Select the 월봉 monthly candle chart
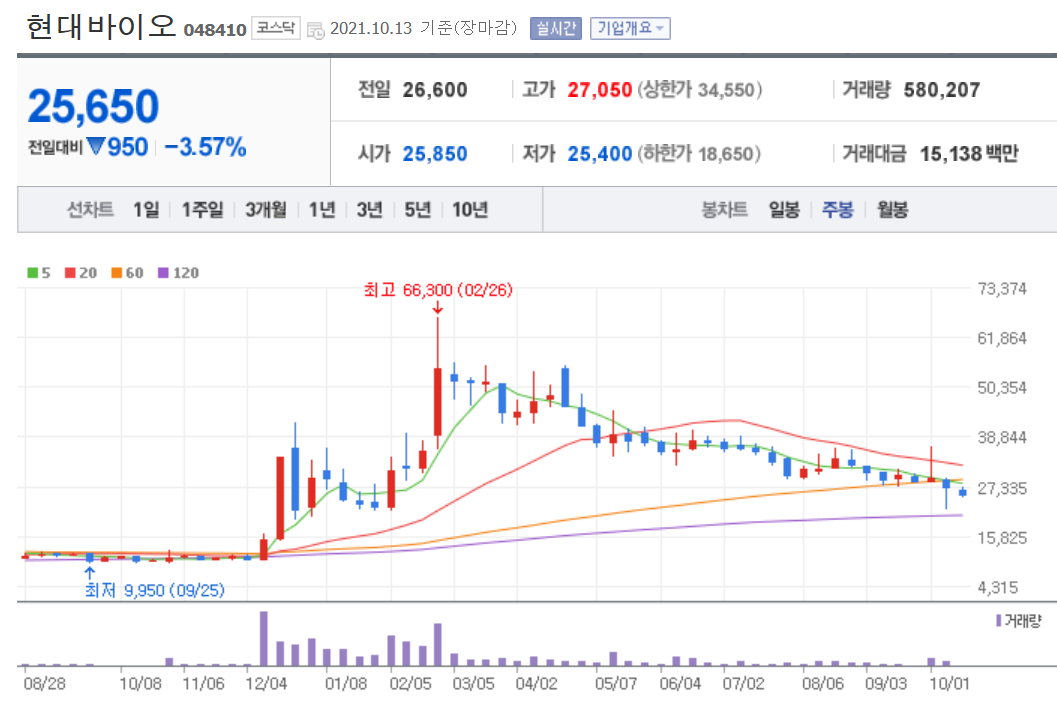This screenshot has height=702, width=1057. tap(892, 210)
